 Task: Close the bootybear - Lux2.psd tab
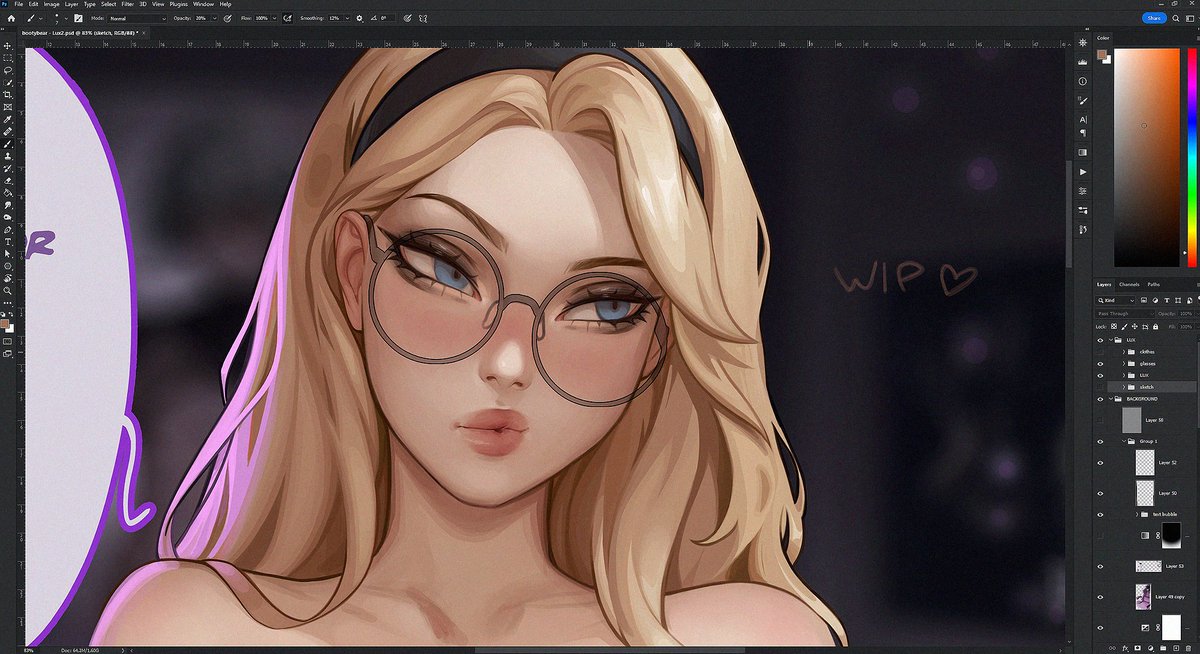pos(144,33)
